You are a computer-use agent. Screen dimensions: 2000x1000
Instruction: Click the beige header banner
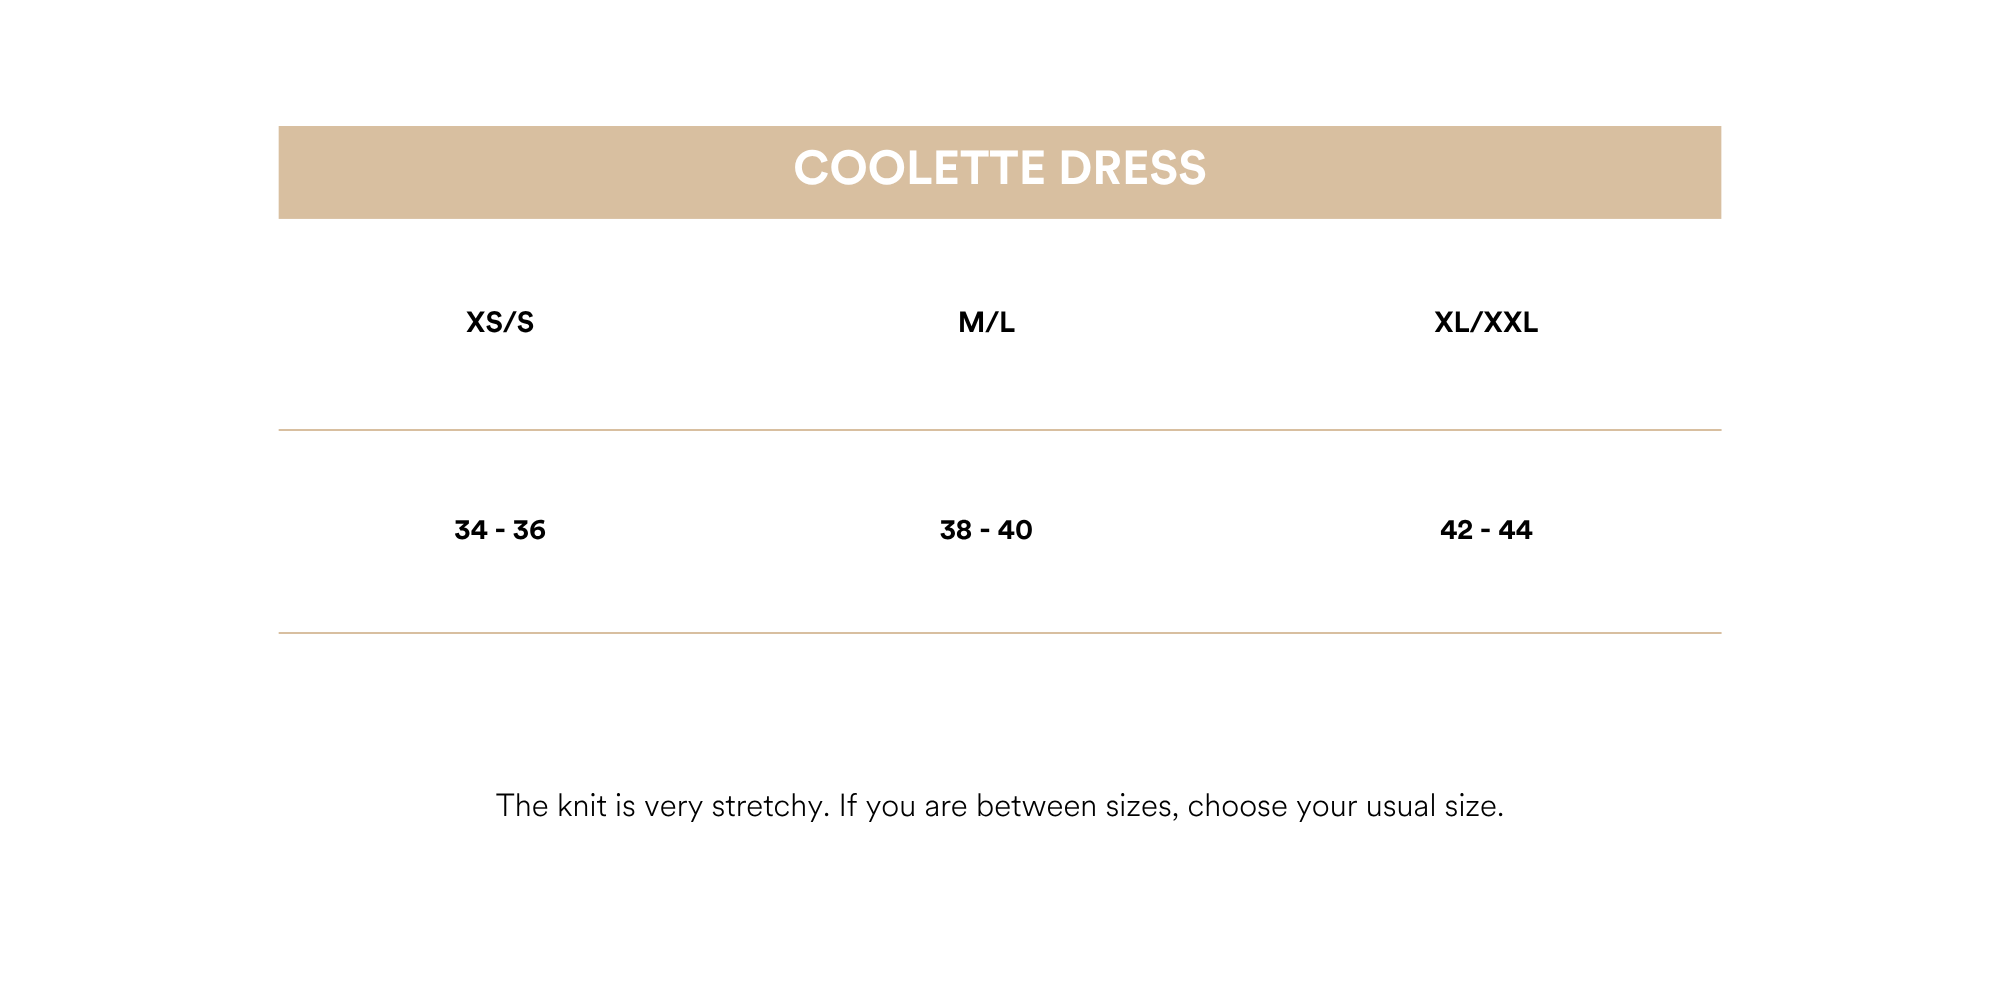[x=1000, y=172]
